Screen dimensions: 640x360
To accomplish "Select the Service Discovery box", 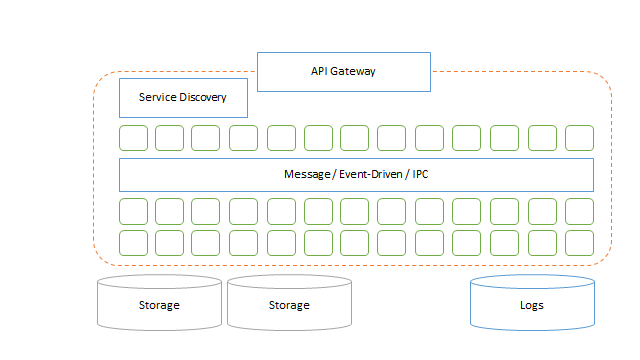I will point(183,98).
